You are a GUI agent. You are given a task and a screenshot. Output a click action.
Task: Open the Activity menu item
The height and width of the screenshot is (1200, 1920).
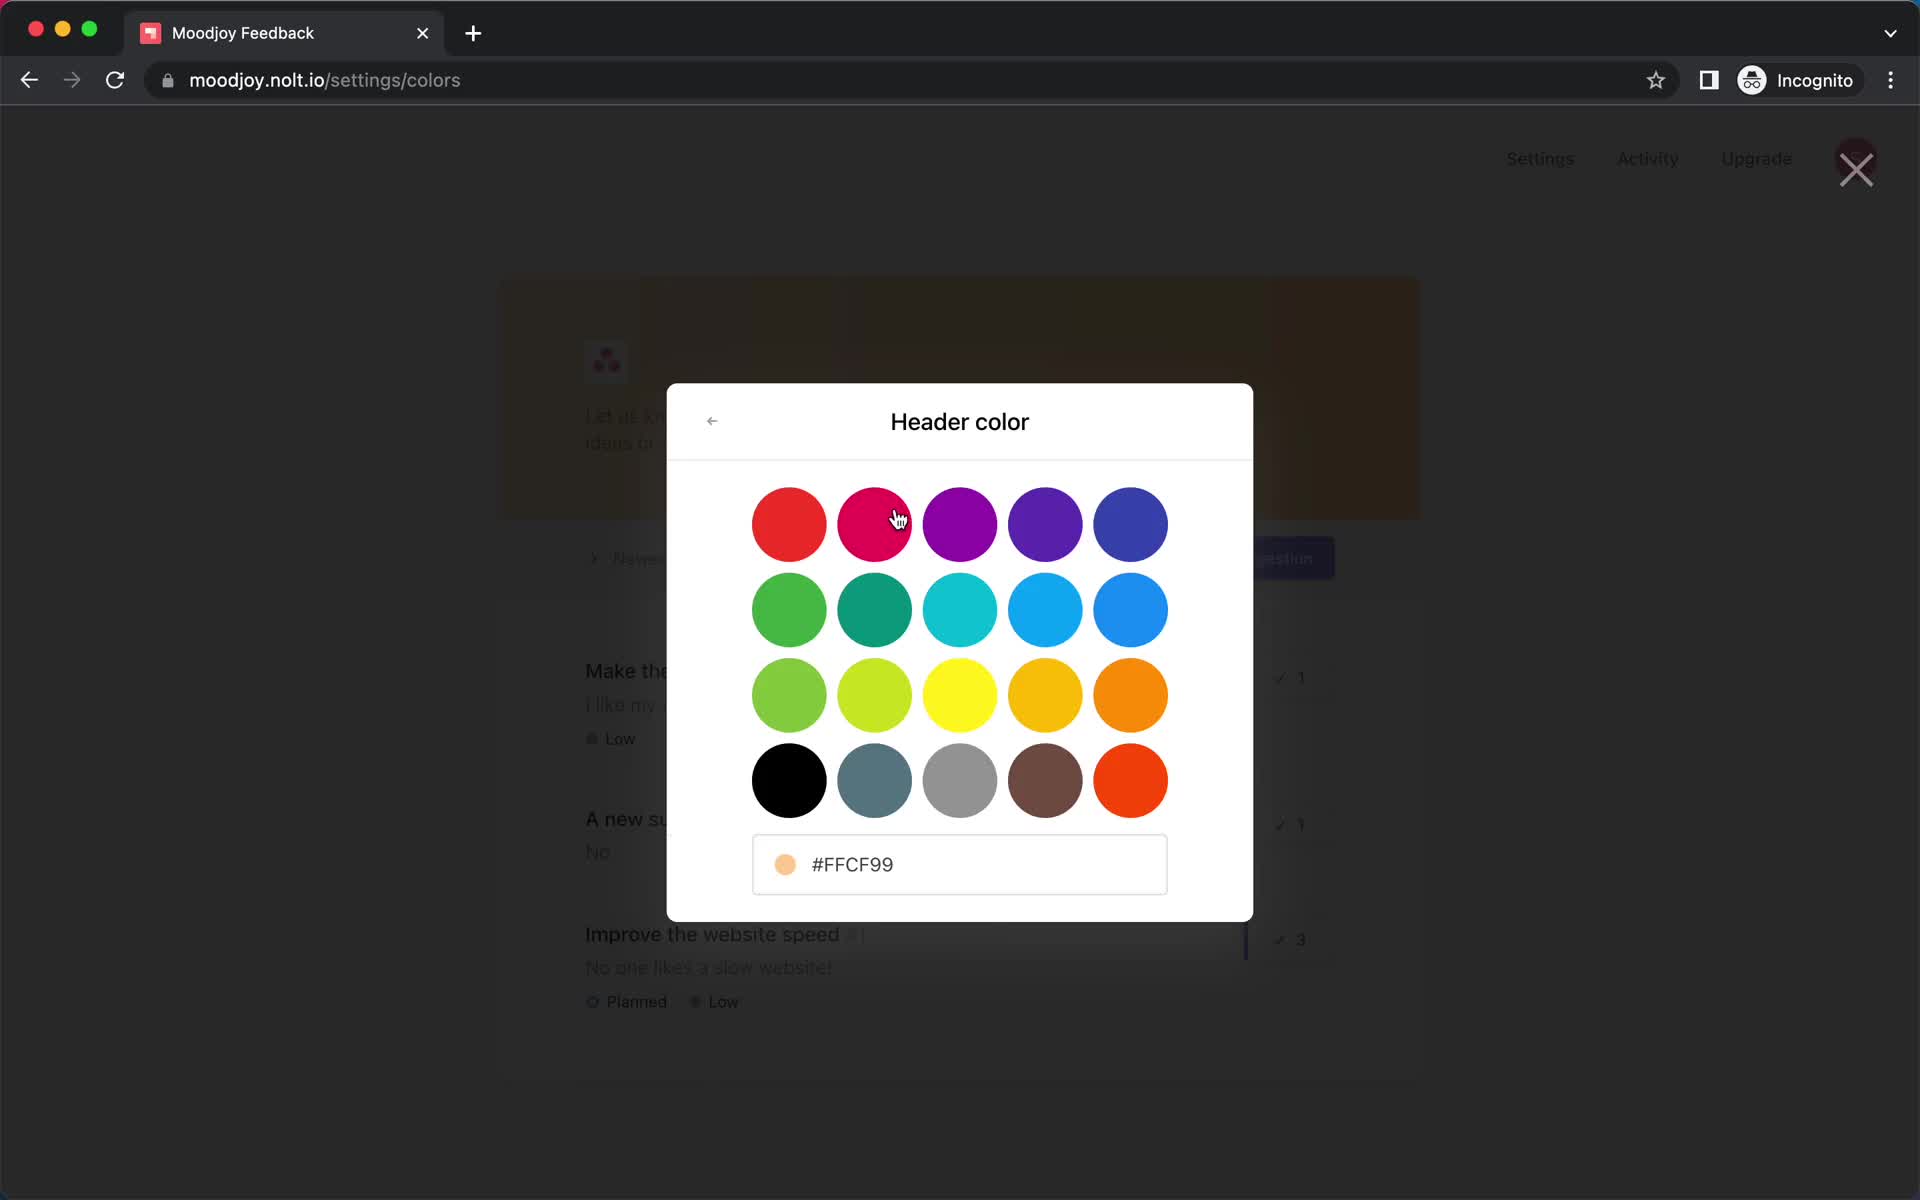(x=1648, y=159)
